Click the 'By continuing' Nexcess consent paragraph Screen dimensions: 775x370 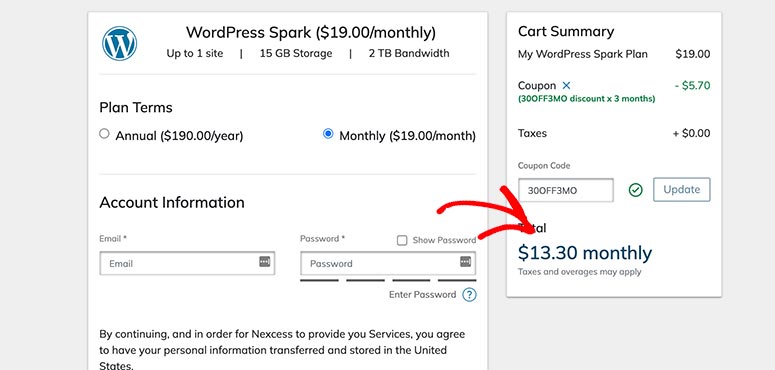pos(282,350)
